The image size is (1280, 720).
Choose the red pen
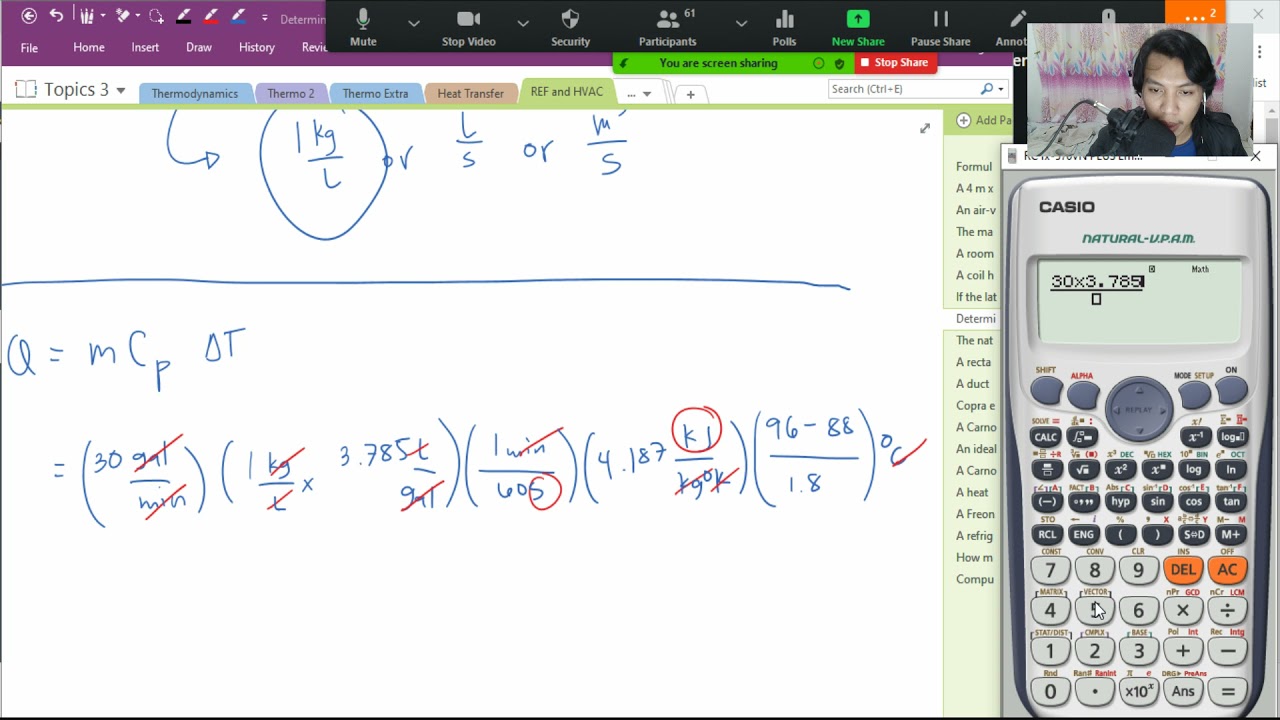211,16
